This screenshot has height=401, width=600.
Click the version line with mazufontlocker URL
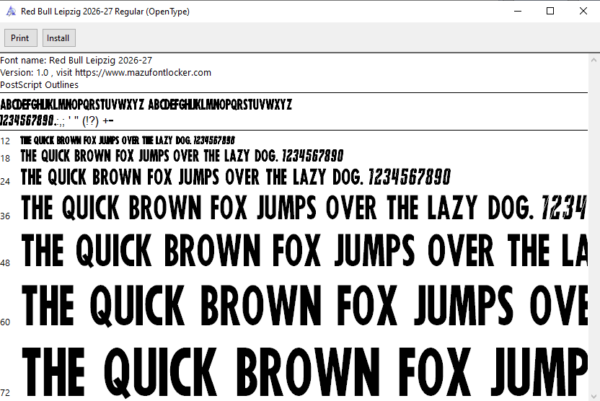106,73
